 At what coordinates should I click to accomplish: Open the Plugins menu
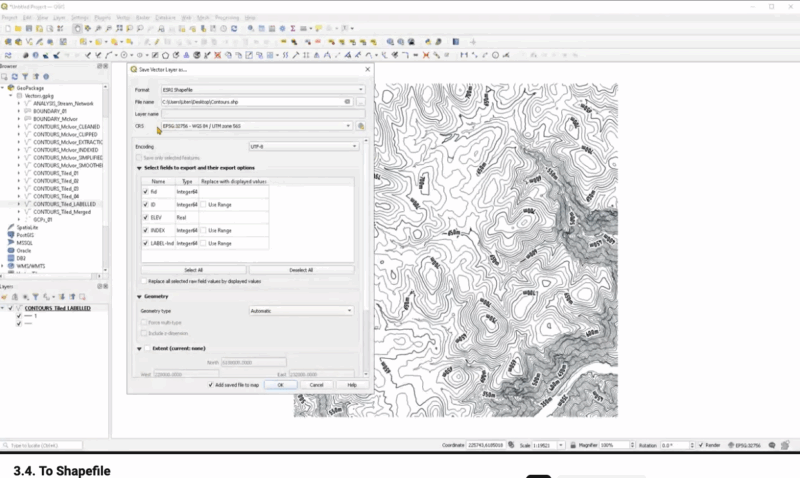point(103,17)
